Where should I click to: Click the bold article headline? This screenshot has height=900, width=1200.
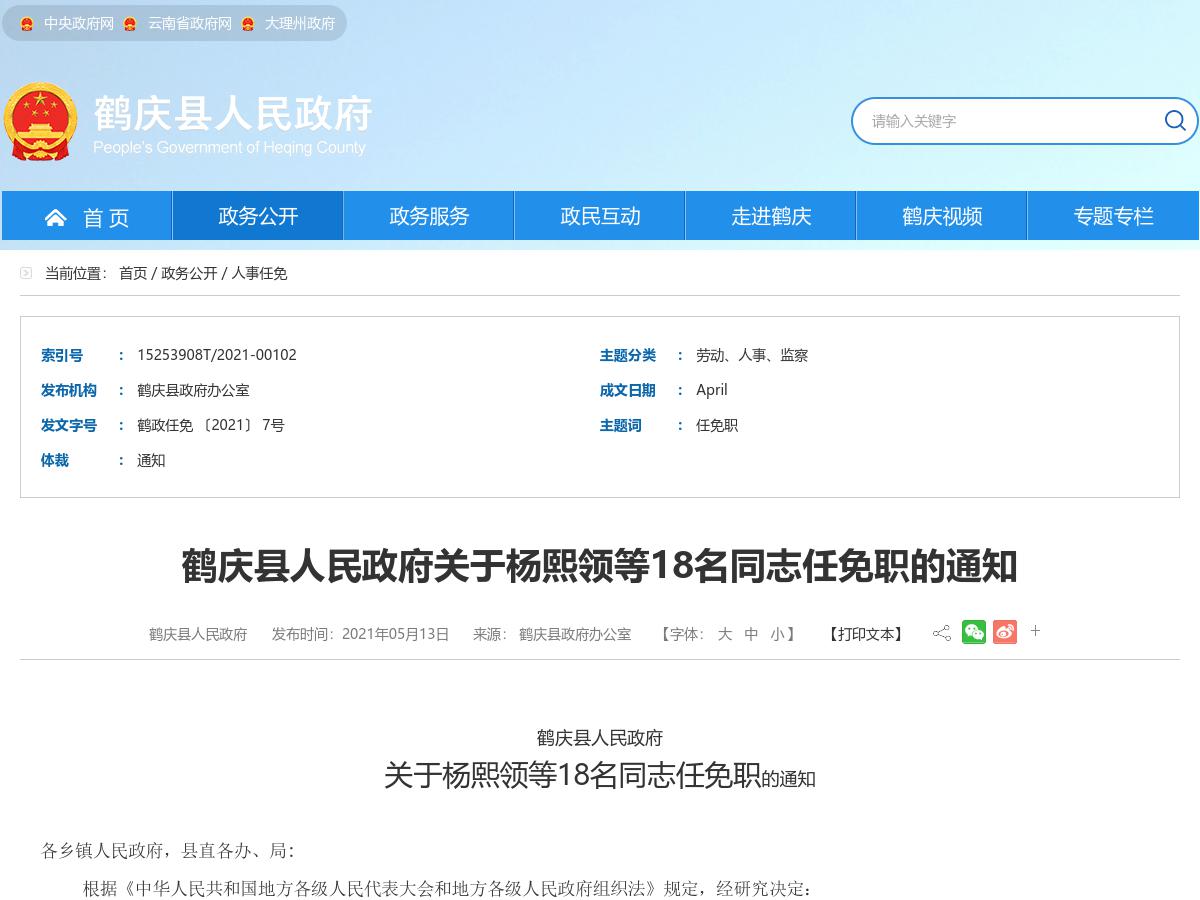(600, 566)
